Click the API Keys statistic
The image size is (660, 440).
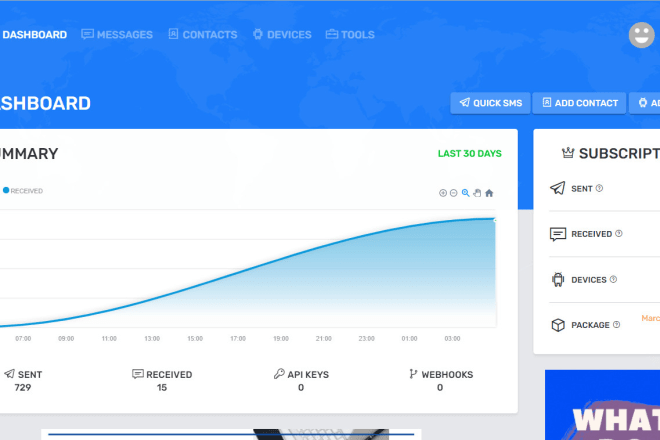(x=301, y=380)
